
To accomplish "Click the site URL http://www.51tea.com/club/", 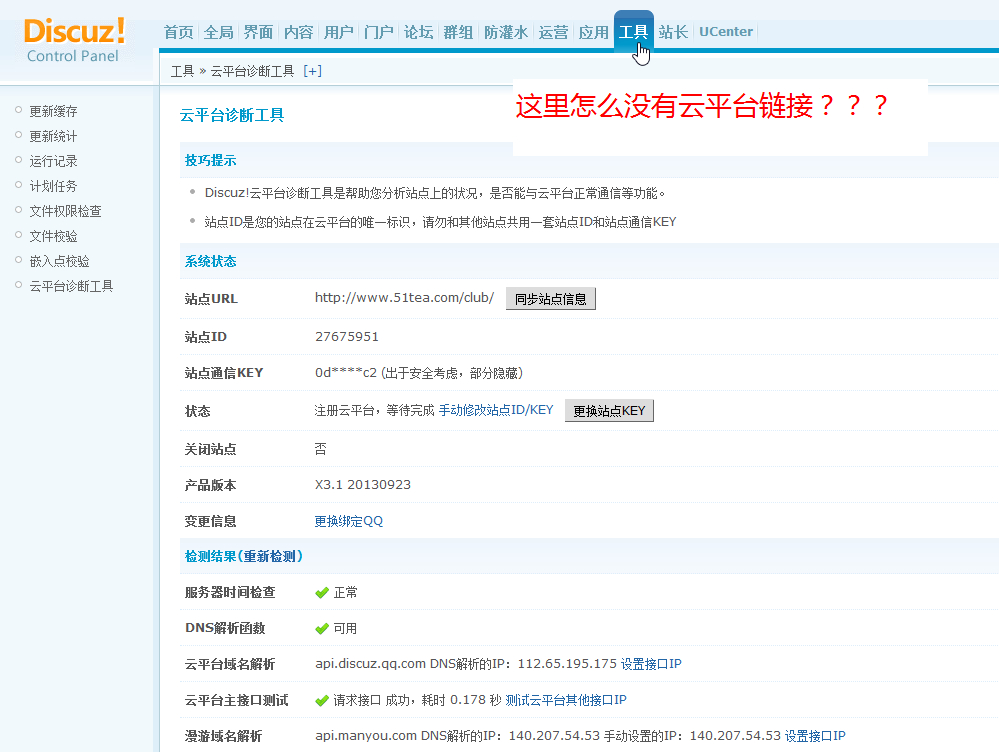I will click(x=404, y=298).
